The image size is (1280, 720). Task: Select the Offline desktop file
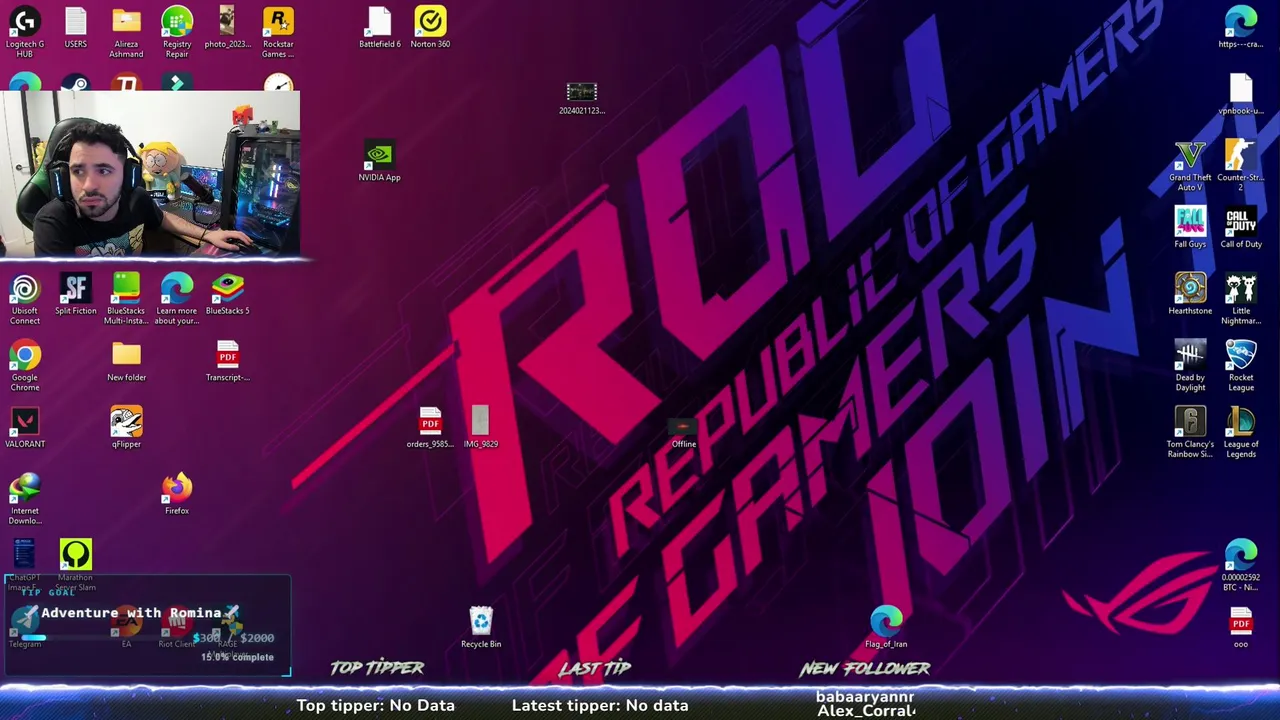(684, 433)
